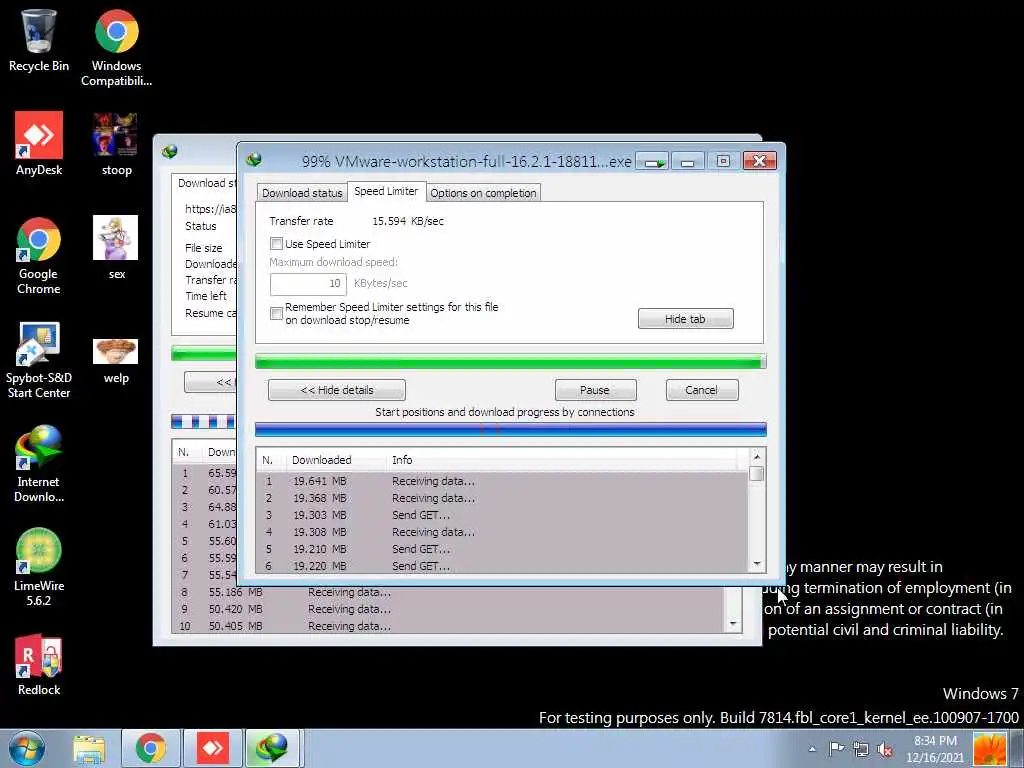Click the title bar button with green arrow
The height and width of the screenshot is (768, 1024).
coord(652,161)
